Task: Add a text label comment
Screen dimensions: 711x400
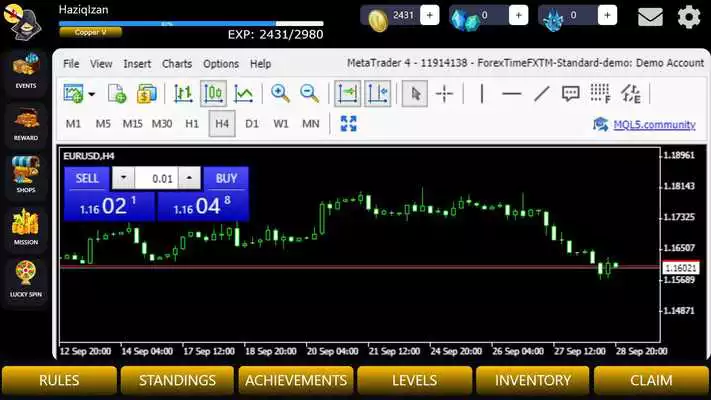Action: (x=570, y=94)
